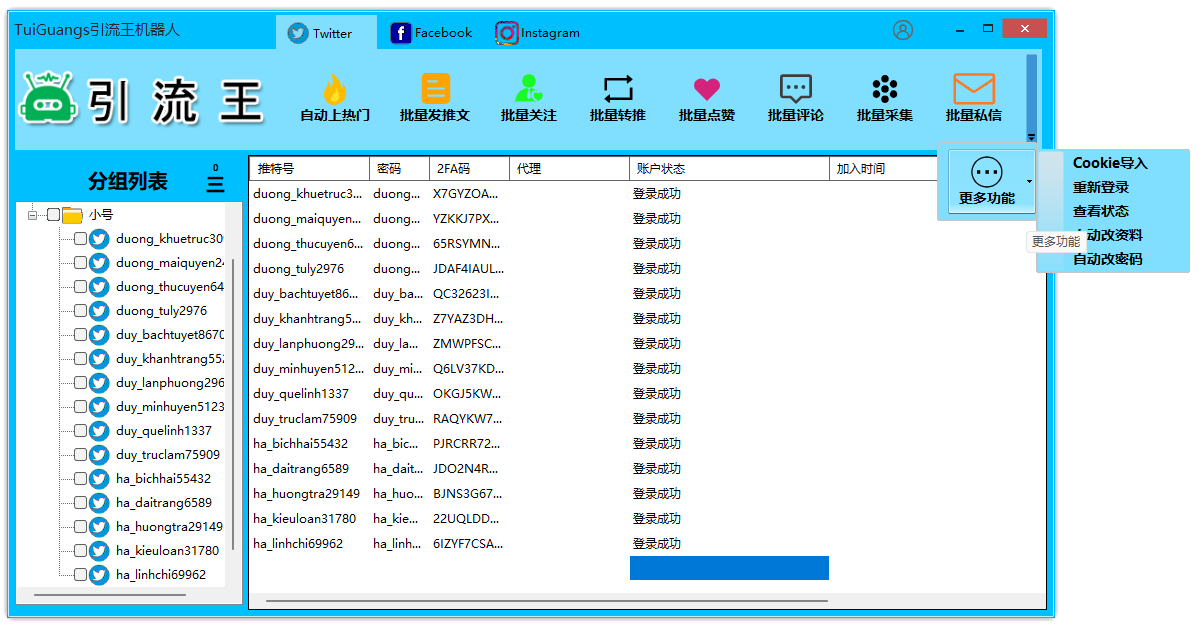
Task: Switch to the Facebook tab
Action: point(431,33)
